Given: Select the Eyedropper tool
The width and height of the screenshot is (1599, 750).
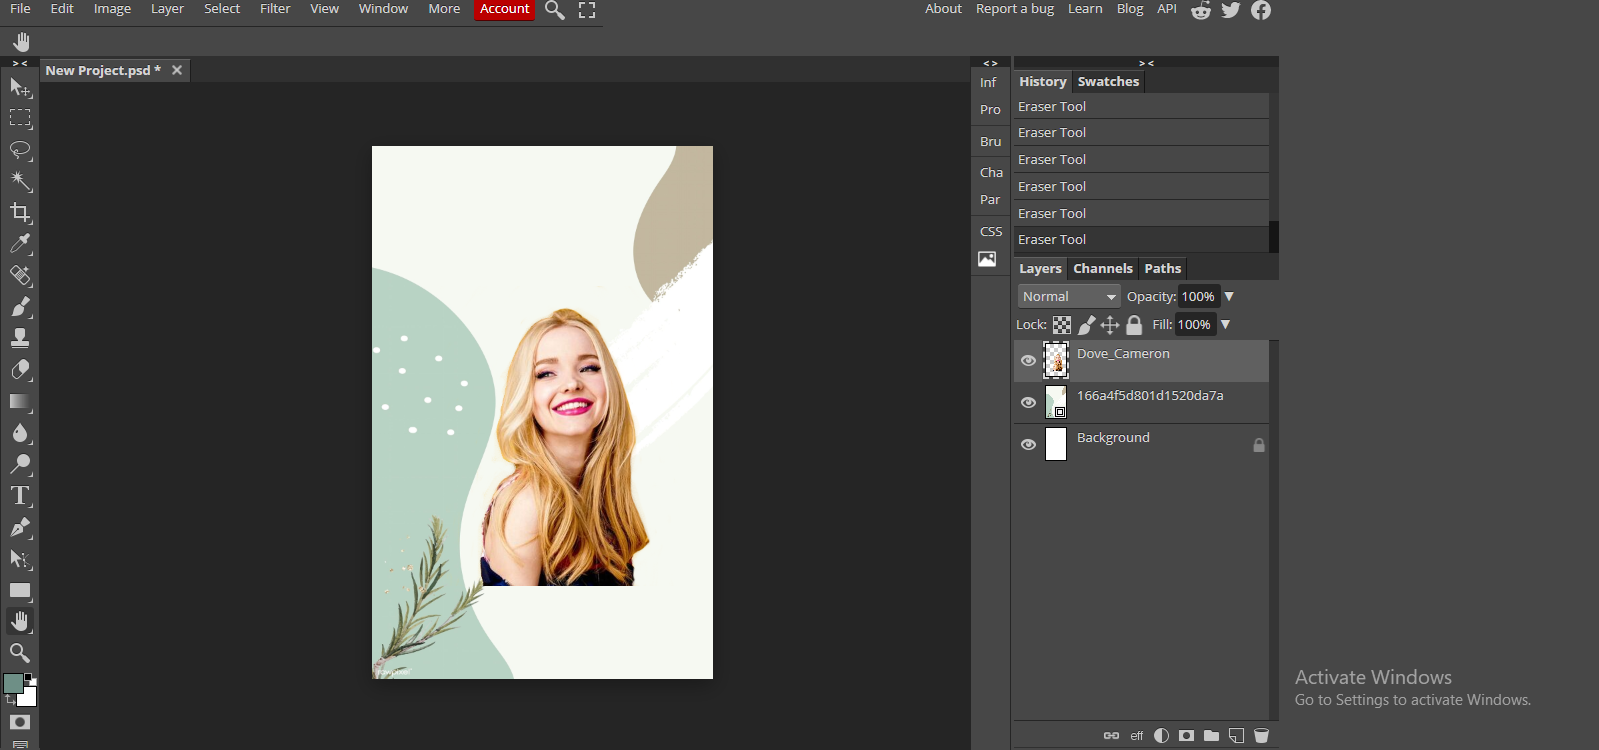Looking at the screenshot, I should [x=20, y=244].
